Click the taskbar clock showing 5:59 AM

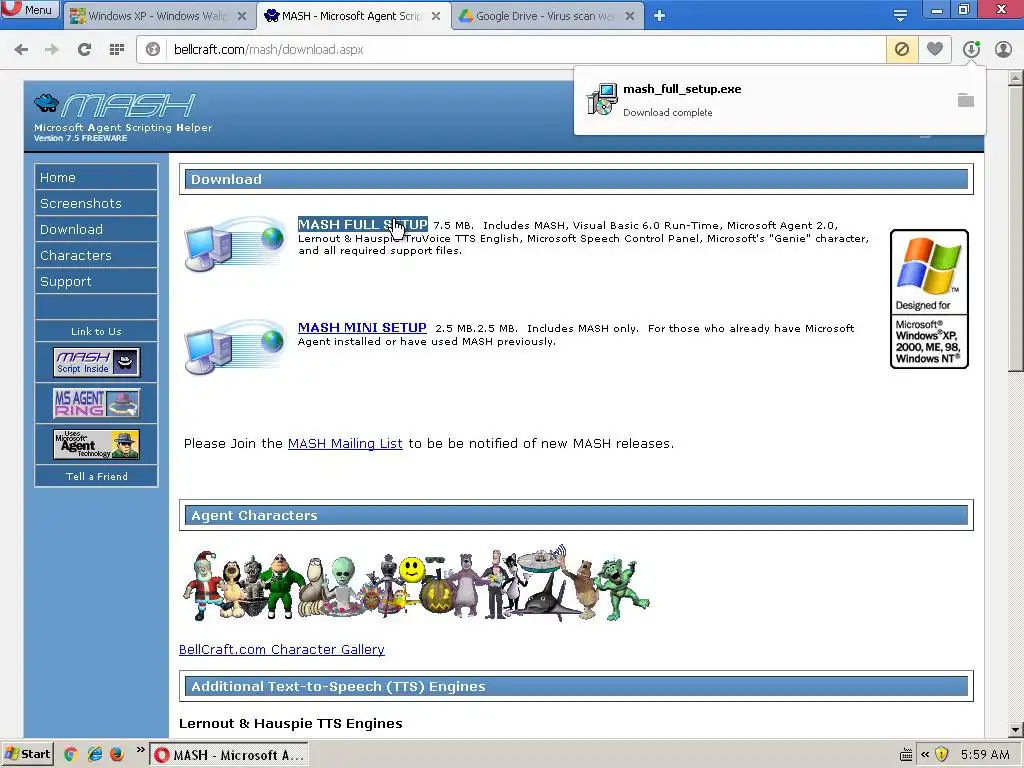click(x=985, y=755)
